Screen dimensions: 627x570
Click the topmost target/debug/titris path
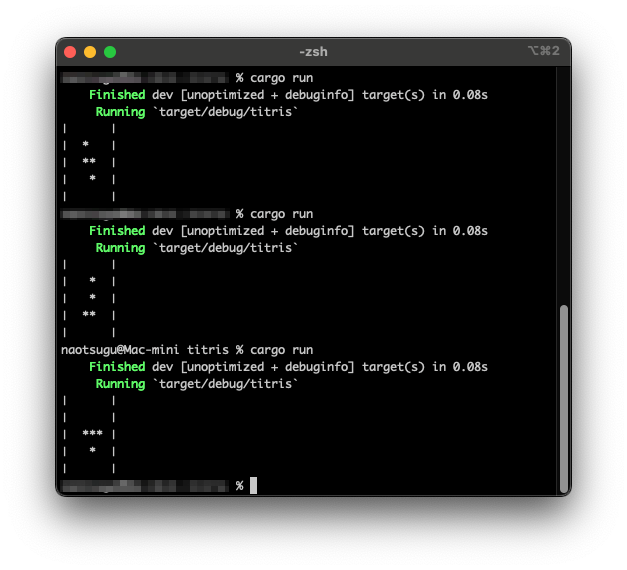click(225, 111)
